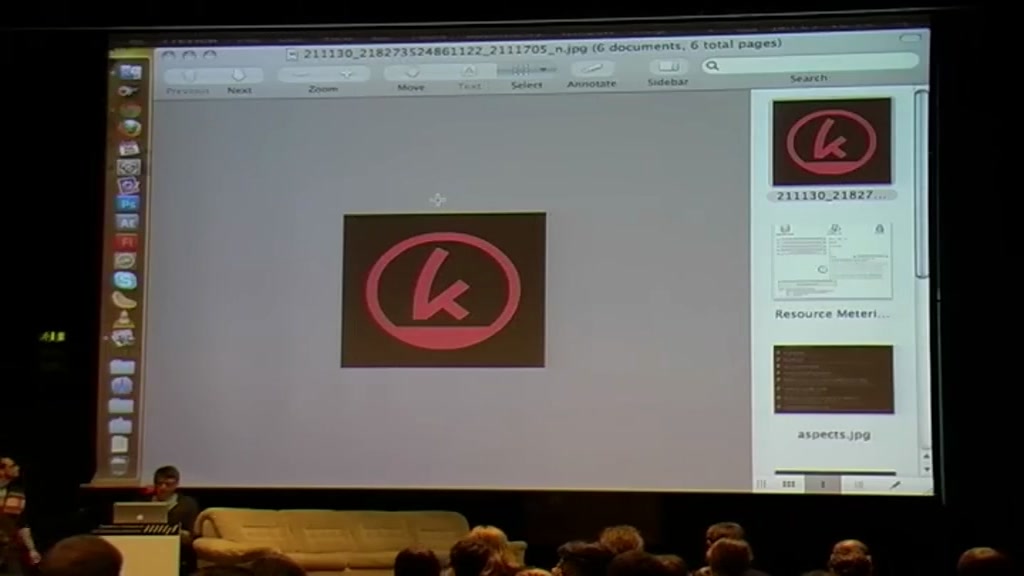Viewport: 1024px width, 576px height.
Task: Click the Next toolbar button
Action: tap(239, 75)
